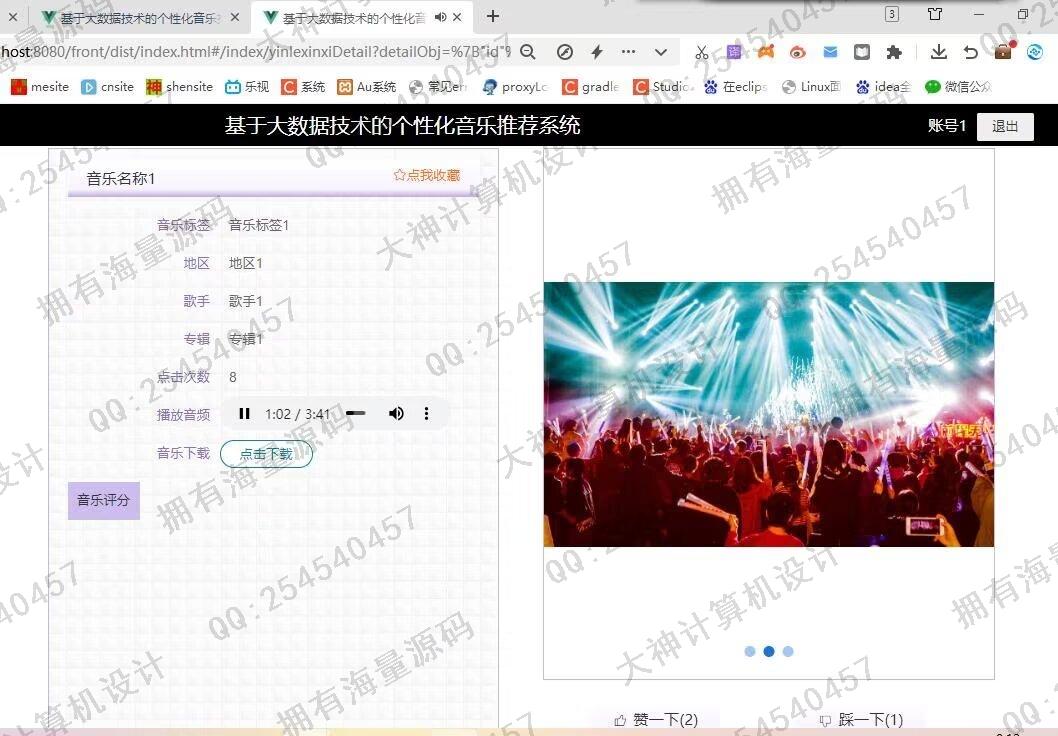Open 微信公众 bookmark

point(958,86)
